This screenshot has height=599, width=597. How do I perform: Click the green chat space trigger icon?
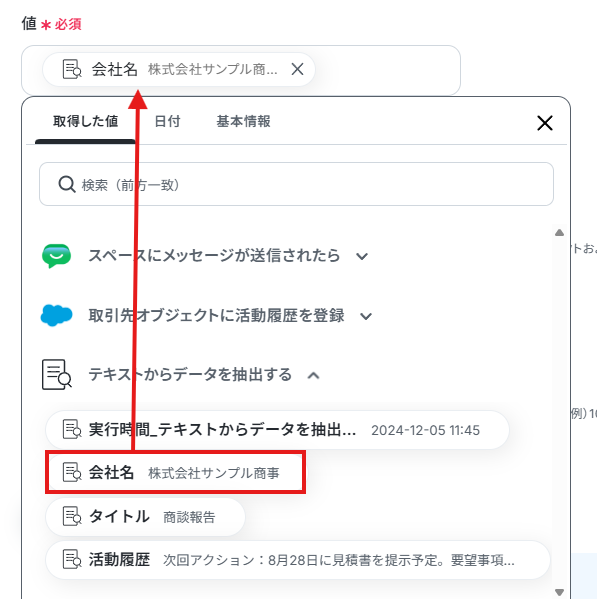tap(57, 256)
